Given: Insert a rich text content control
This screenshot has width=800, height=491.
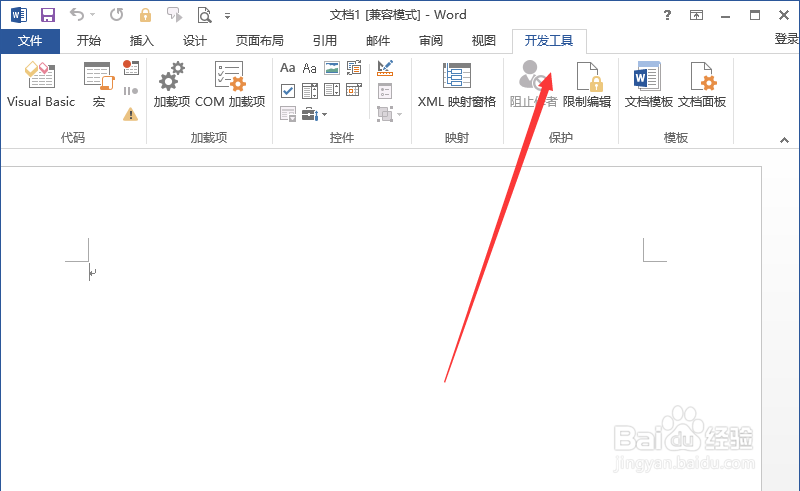Looking at the screenshot, I should tap(288, 67).
